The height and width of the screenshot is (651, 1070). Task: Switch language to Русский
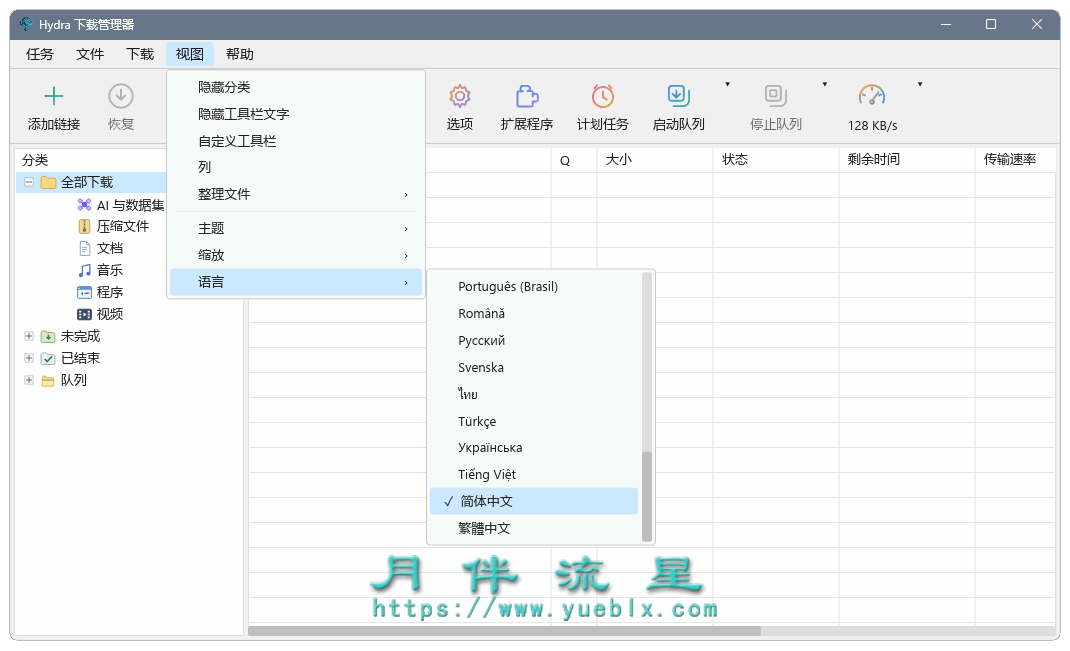coord(534,341)
